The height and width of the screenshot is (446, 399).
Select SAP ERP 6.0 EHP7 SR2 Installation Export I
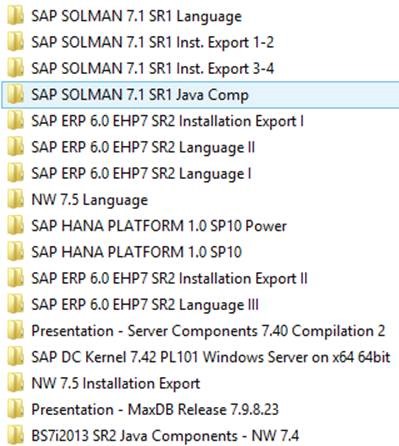(x=167, y=121)
